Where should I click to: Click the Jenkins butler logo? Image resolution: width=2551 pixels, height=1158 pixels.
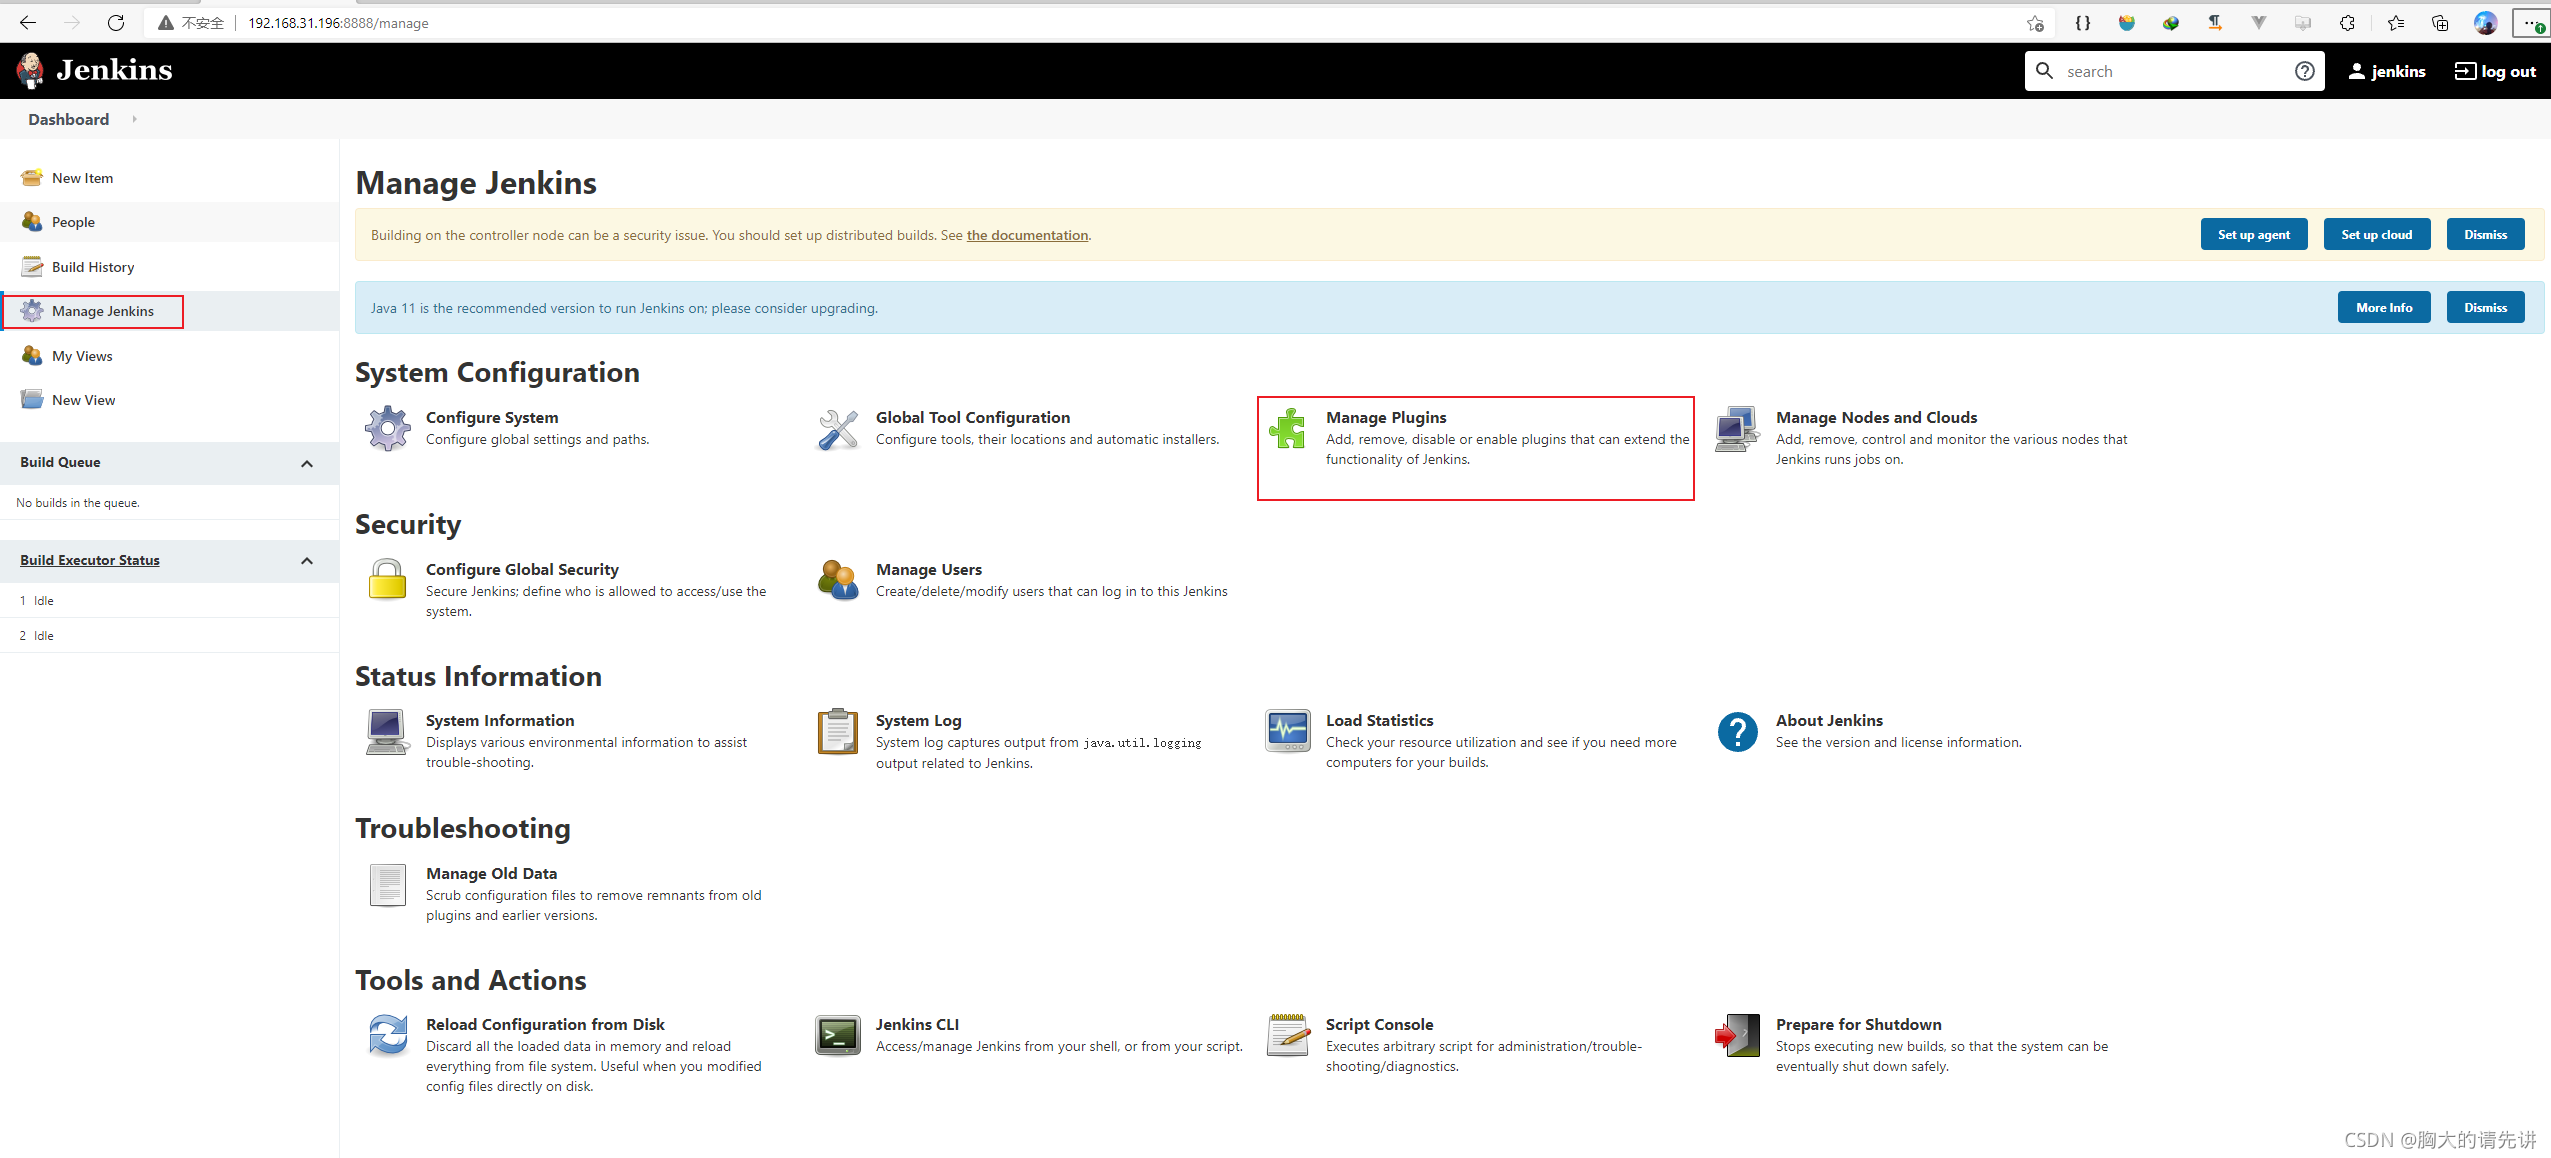tap(30, 70)
